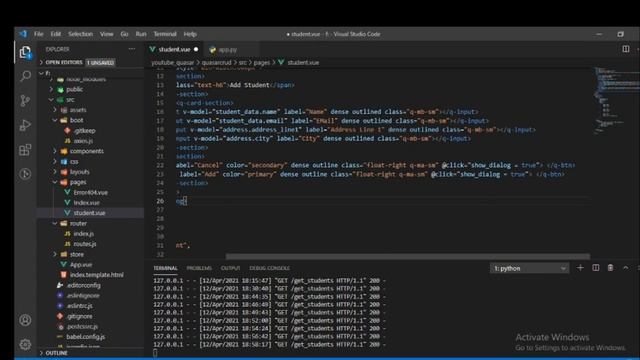Click the split editor icon
Viewport: 640px width, 360px height.
pyautogui.click(x=625, y=49)
